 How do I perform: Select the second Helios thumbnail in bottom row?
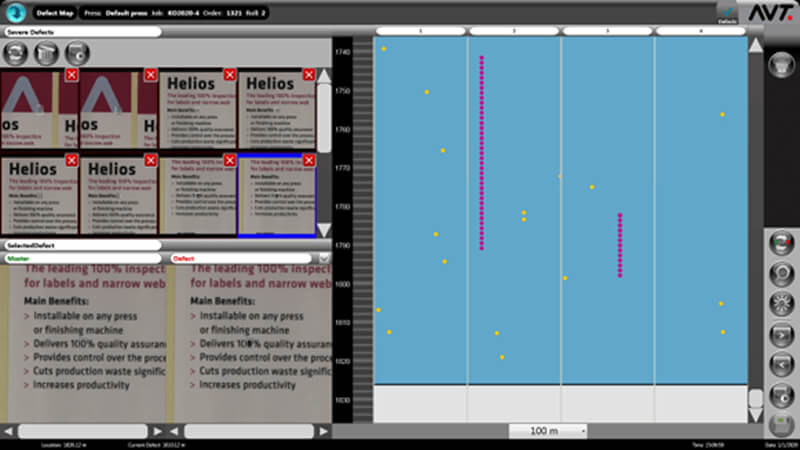(x=118, y=194)
